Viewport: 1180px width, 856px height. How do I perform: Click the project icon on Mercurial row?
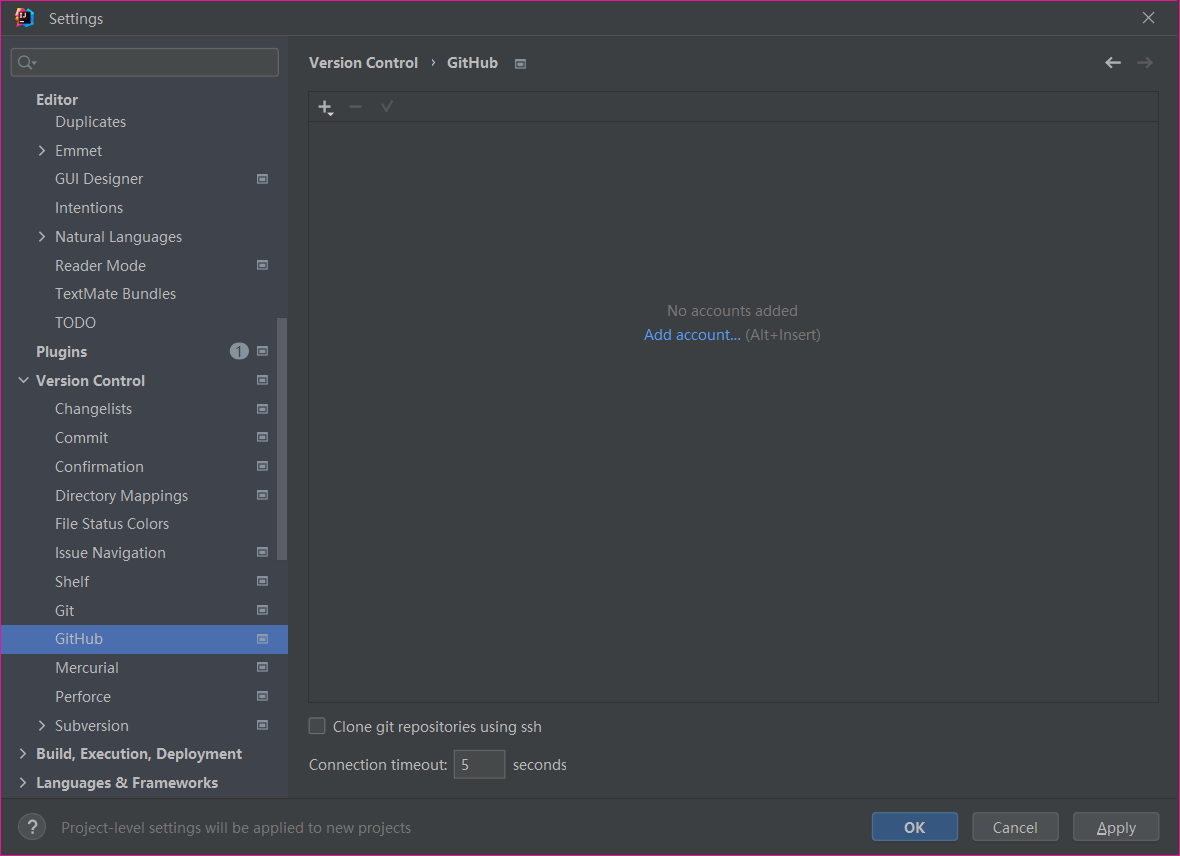tap(263, 667)
